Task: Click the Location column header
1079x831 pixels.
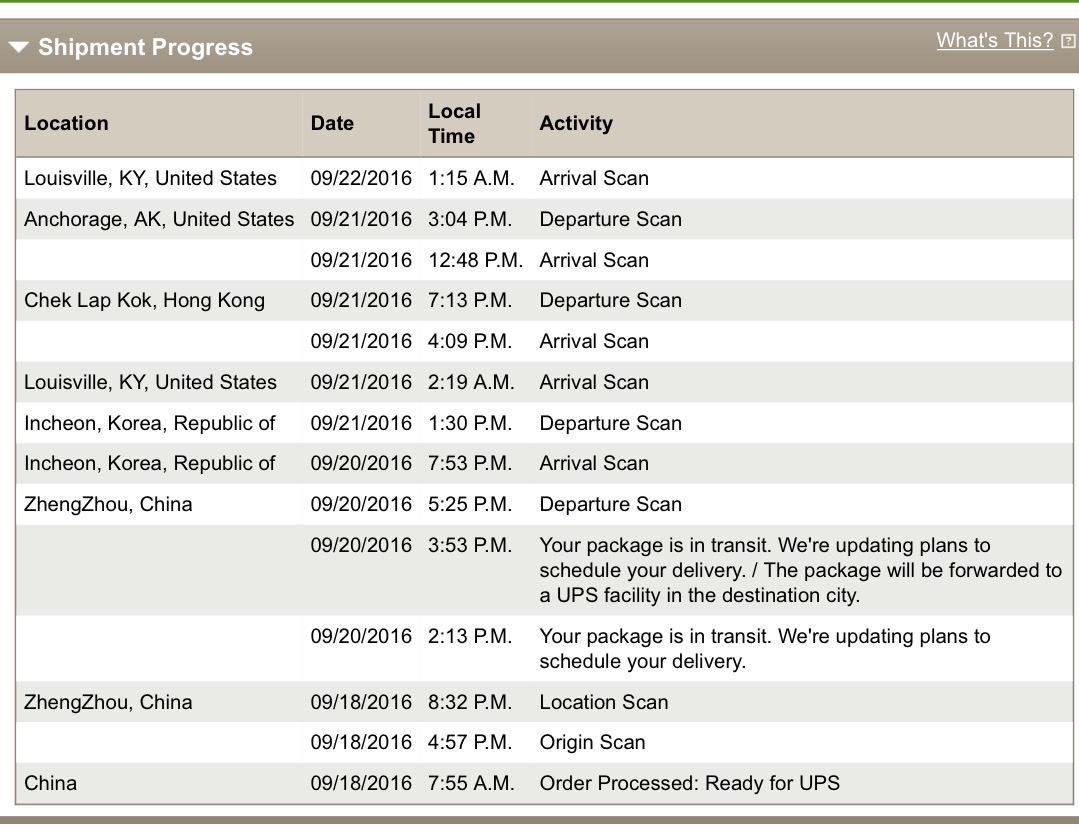Action: point(66,123)
